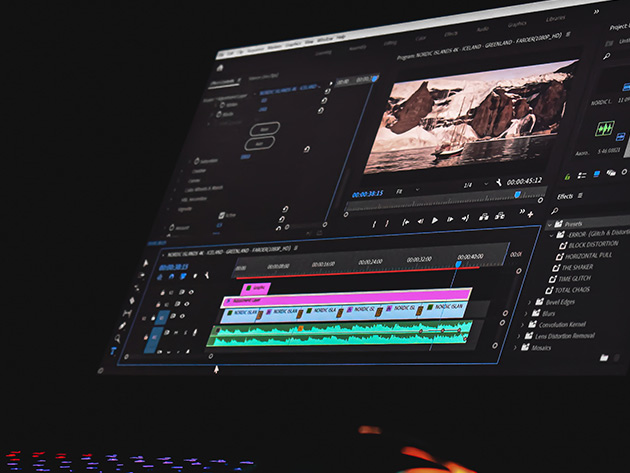This screenshot has width=630, height=473.
Task: Toggle animation stopwatch beside Saturation
Action: click(195, 160)
